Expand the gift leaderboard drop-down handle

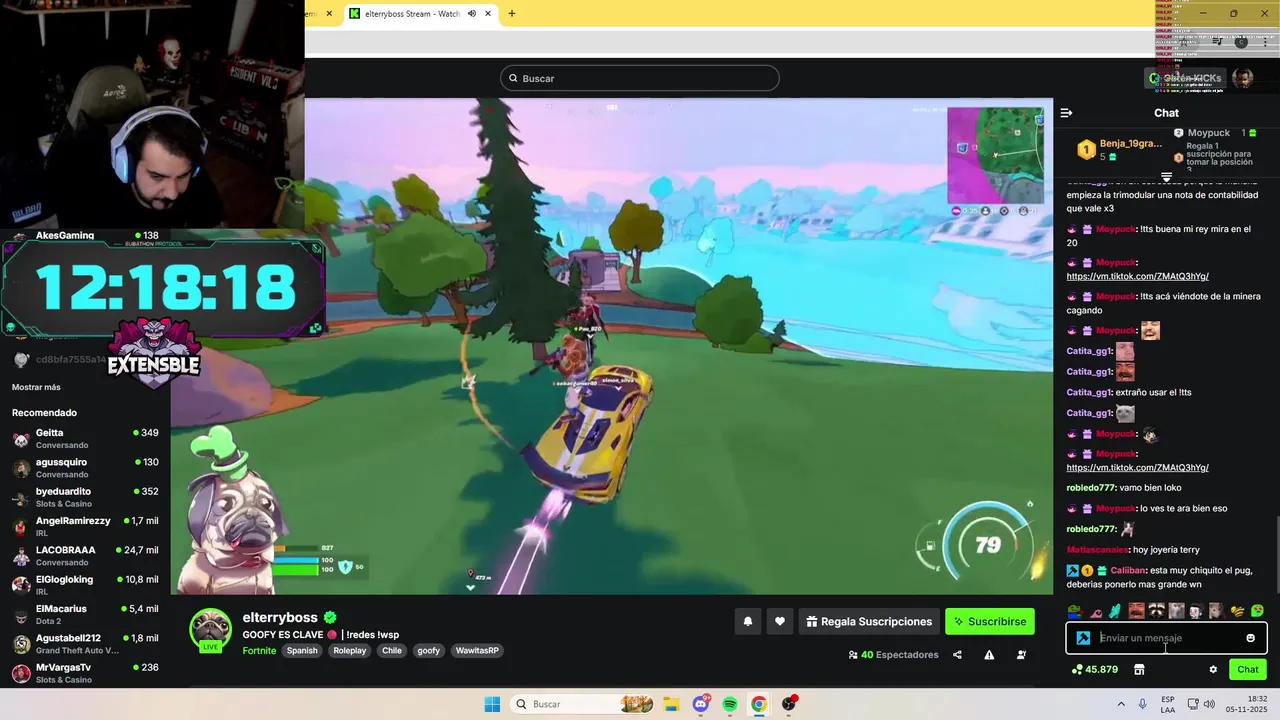click(1166, 177)
